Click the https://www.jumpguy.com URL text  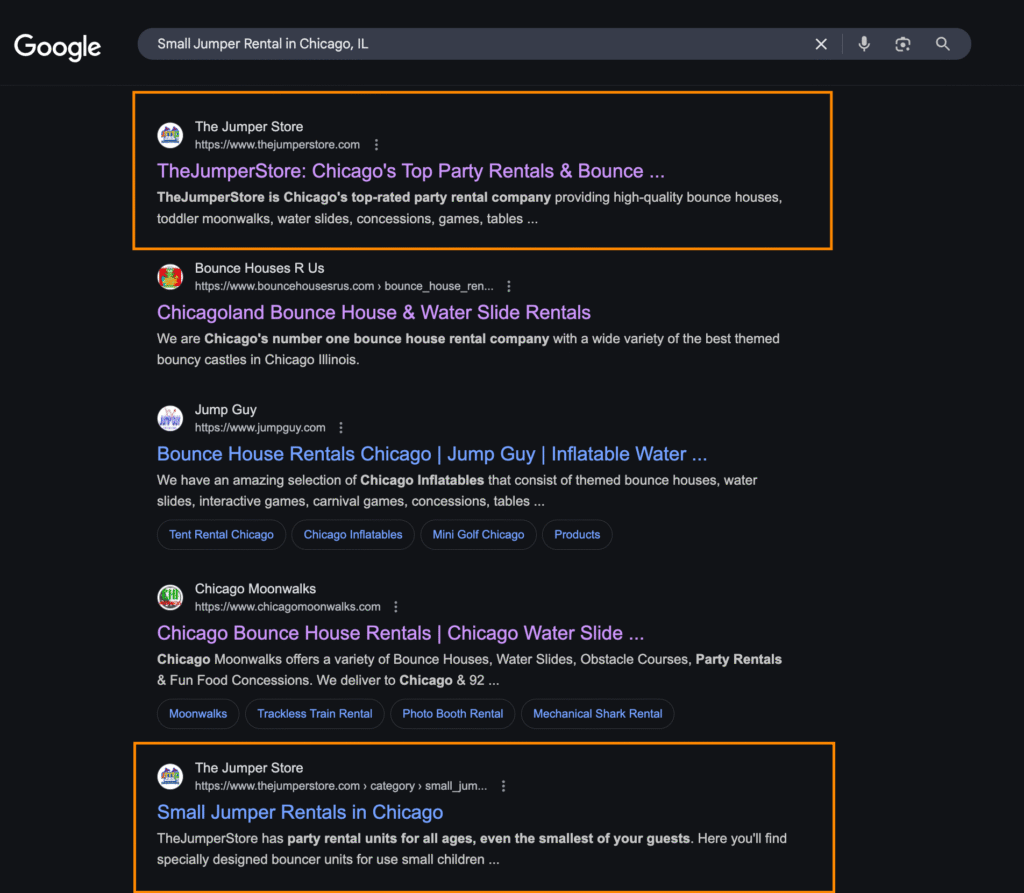(260, 427)
